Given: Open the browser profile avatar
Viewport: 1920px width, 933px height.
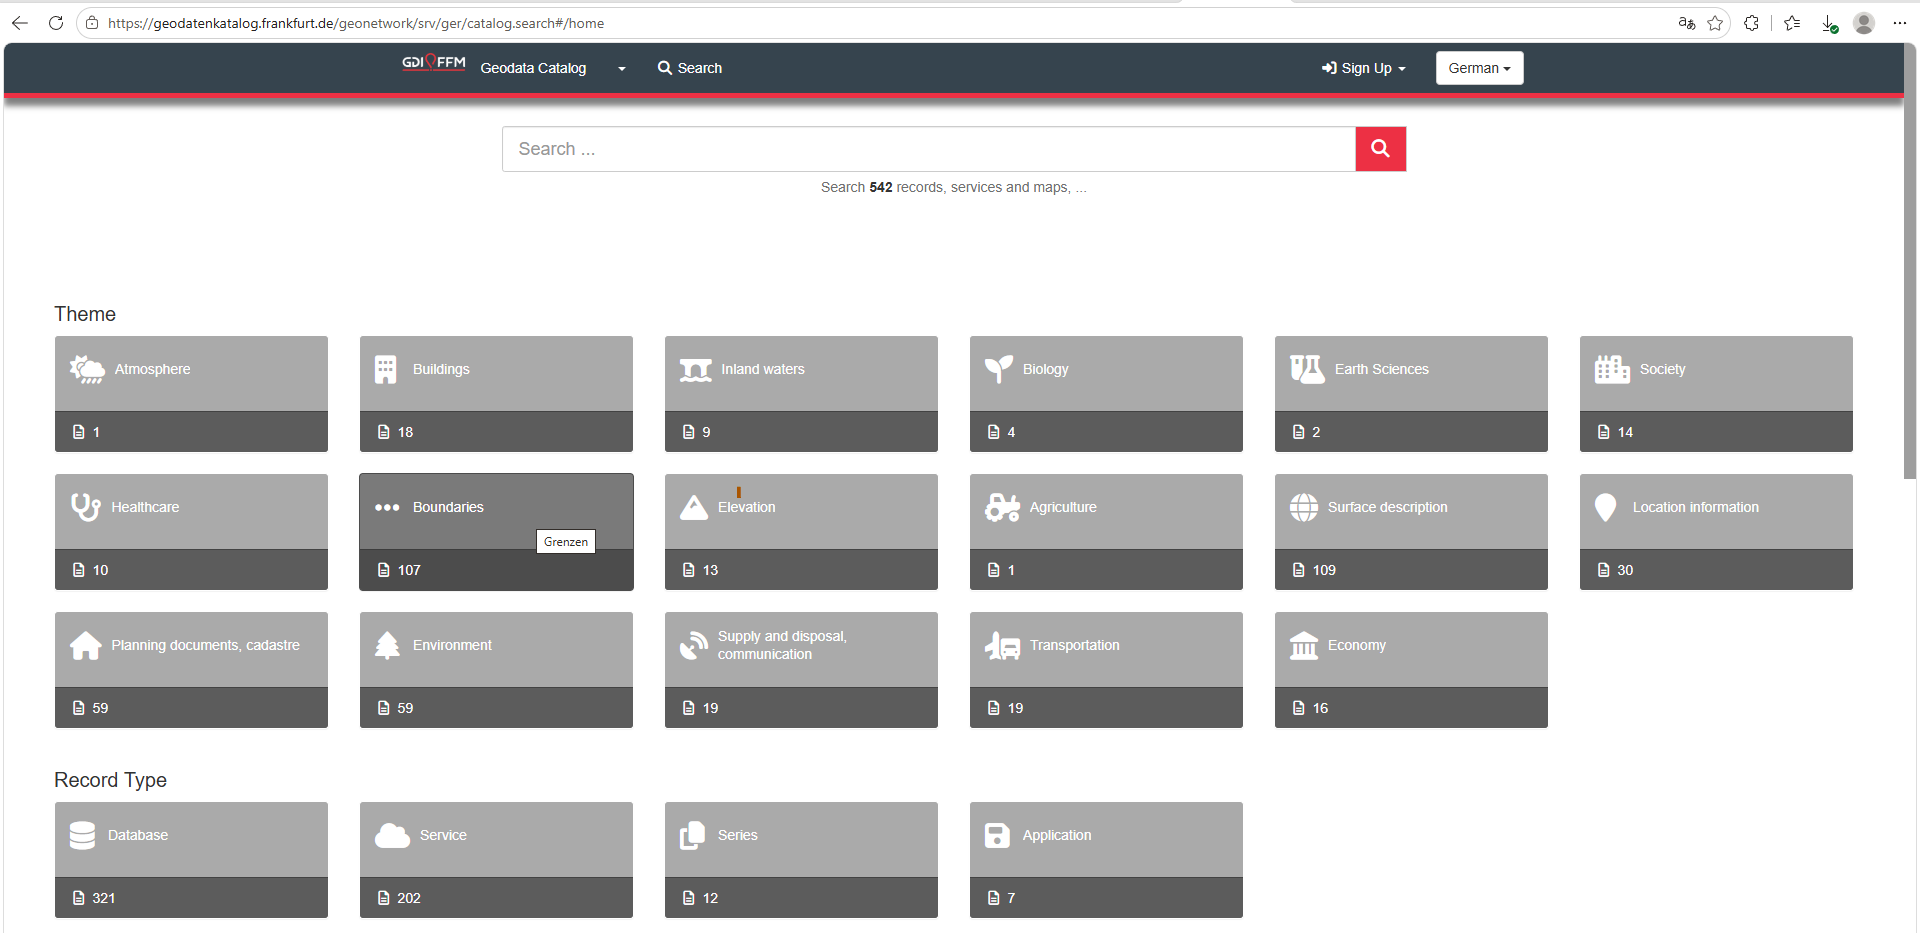Looking at the screenshot, I should (x=1864, y=23).
